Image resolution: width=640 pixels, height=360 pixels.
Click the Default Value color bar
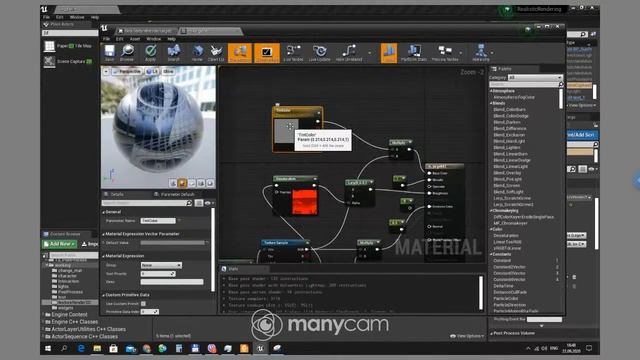coord(172,243)
